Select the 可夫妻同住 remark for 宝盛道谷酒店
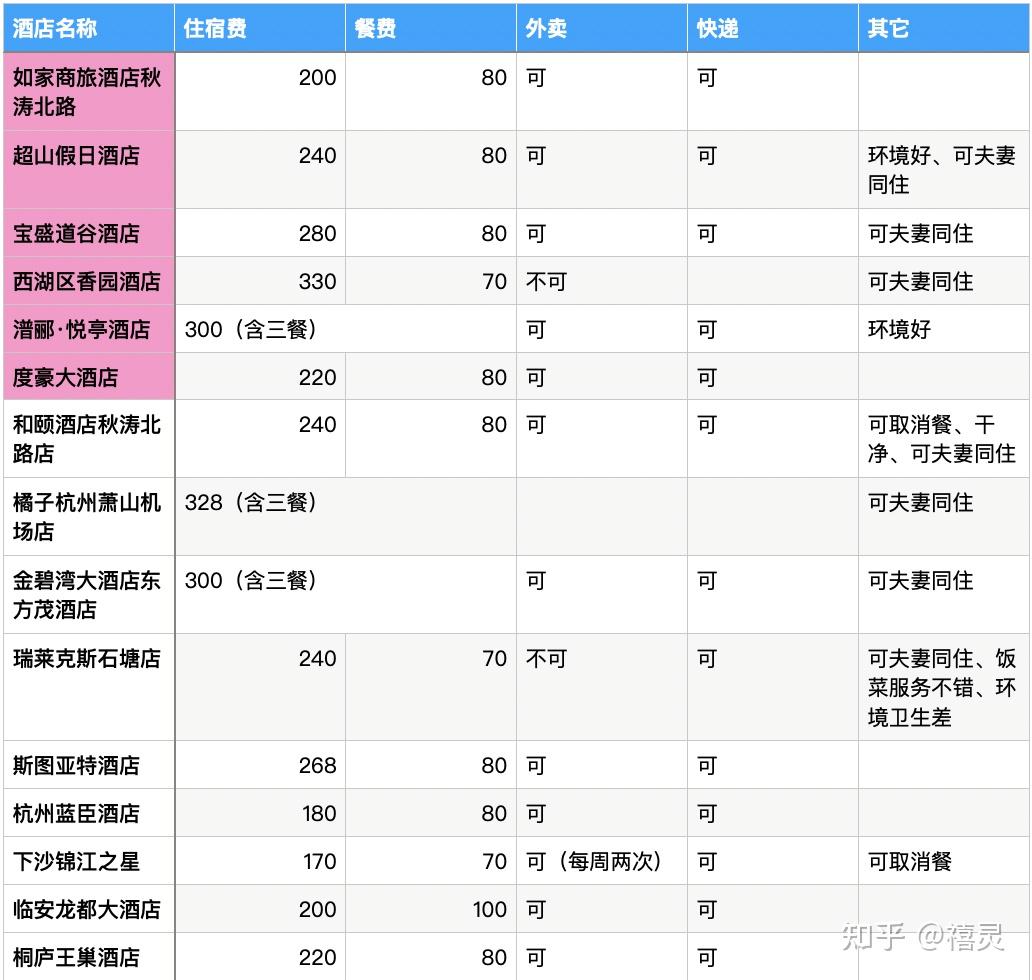This screenshot has width=1032, height=980. coord(944,233)
